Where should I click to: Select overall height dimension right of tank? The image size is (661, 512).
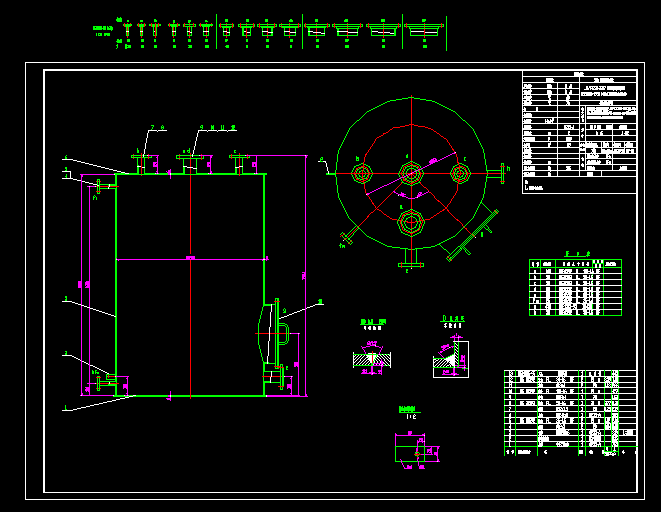click(304, 276)
